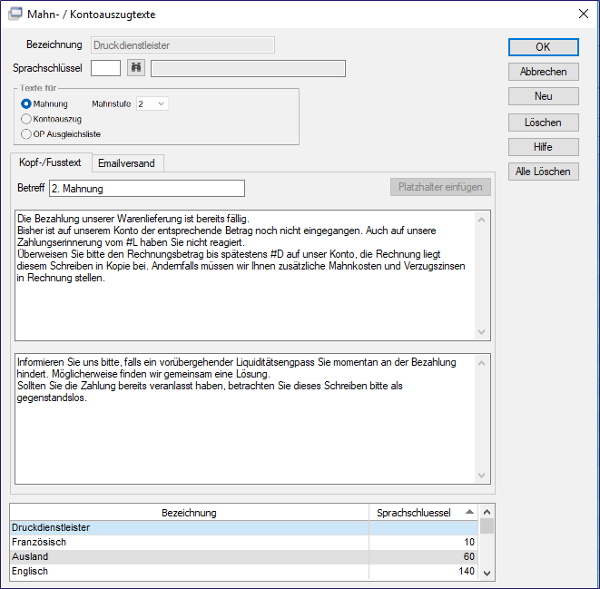Click into the Betreff field with 2. Mahnung

[x=147, y=189]
